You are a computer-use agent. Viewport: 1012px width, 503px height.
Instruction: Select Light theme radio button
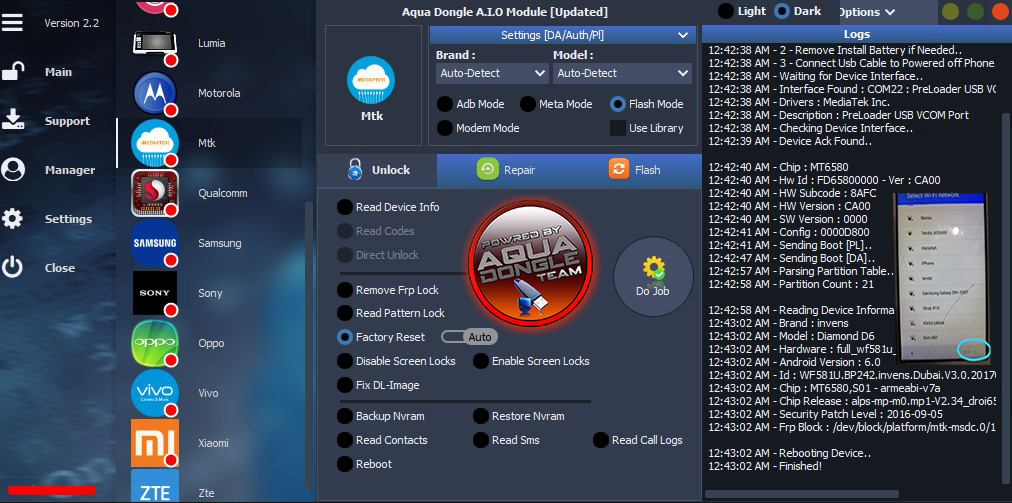(726, 11)
